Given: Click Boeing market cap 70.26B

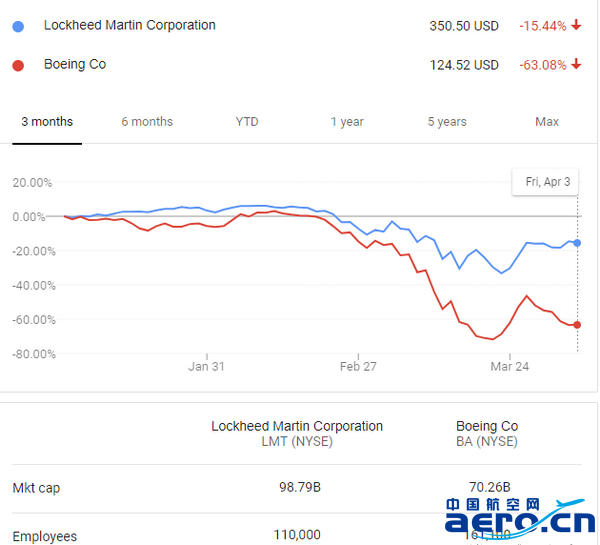Looking at the screenshot, I should [489, 487].
